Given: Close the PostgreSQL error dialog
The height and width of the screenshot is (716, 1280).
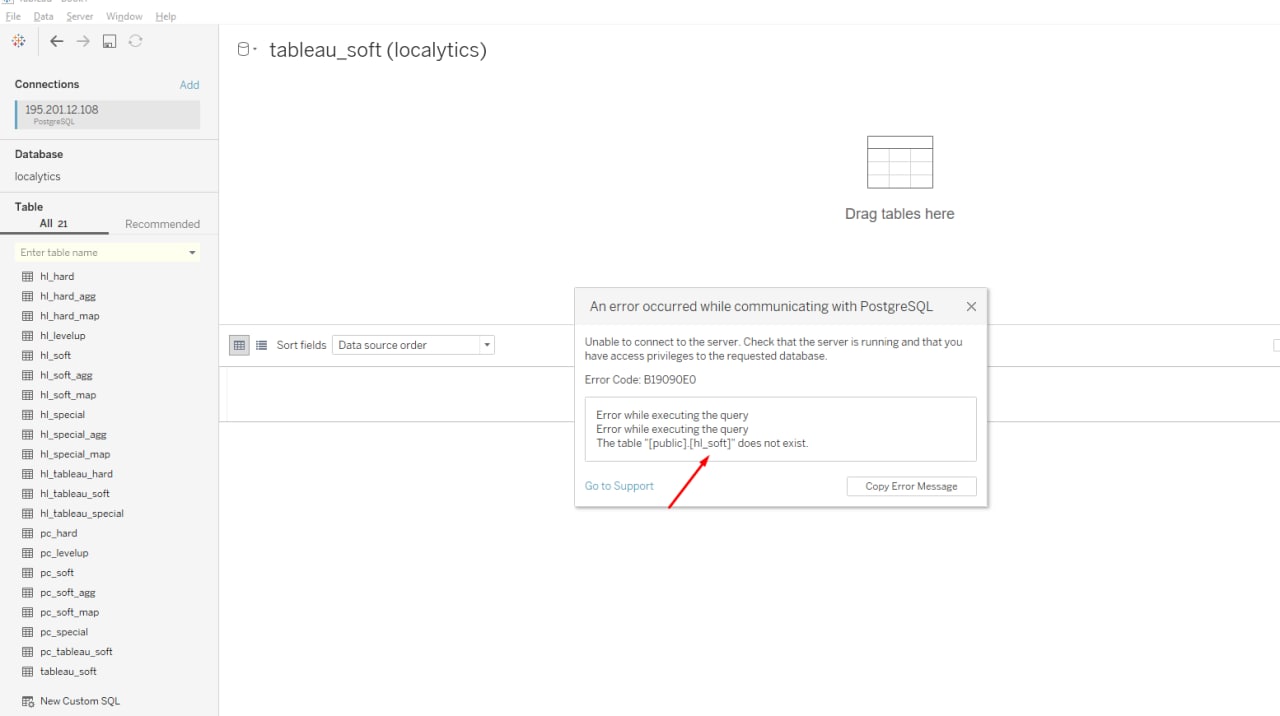Looking at the screenshot, I should click(x=971, y=307).
